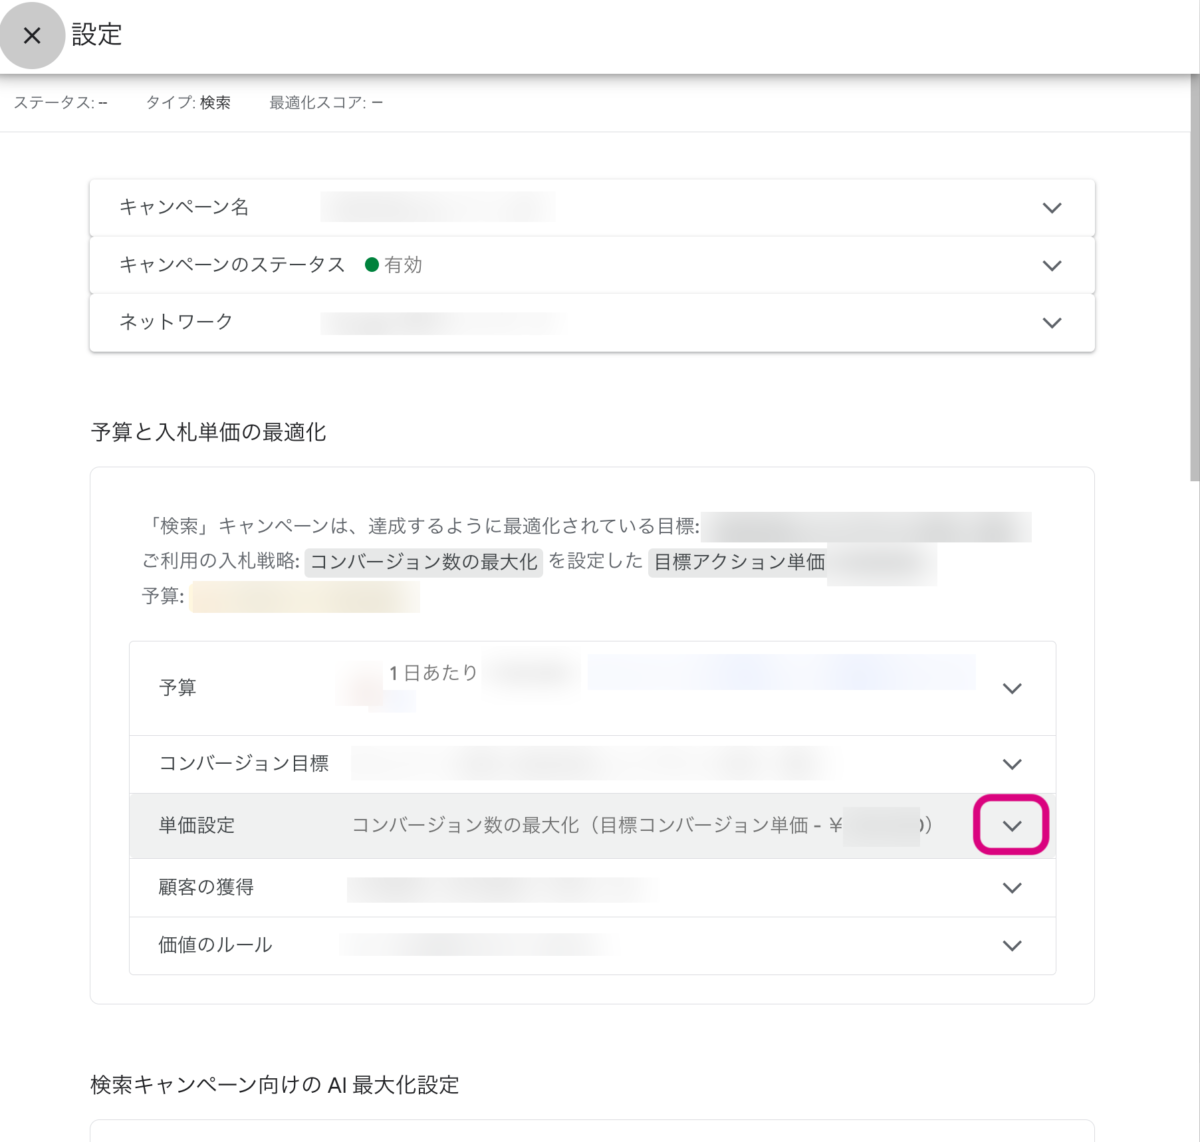Select the ネットワーク row label

click(x=176, y=322)
